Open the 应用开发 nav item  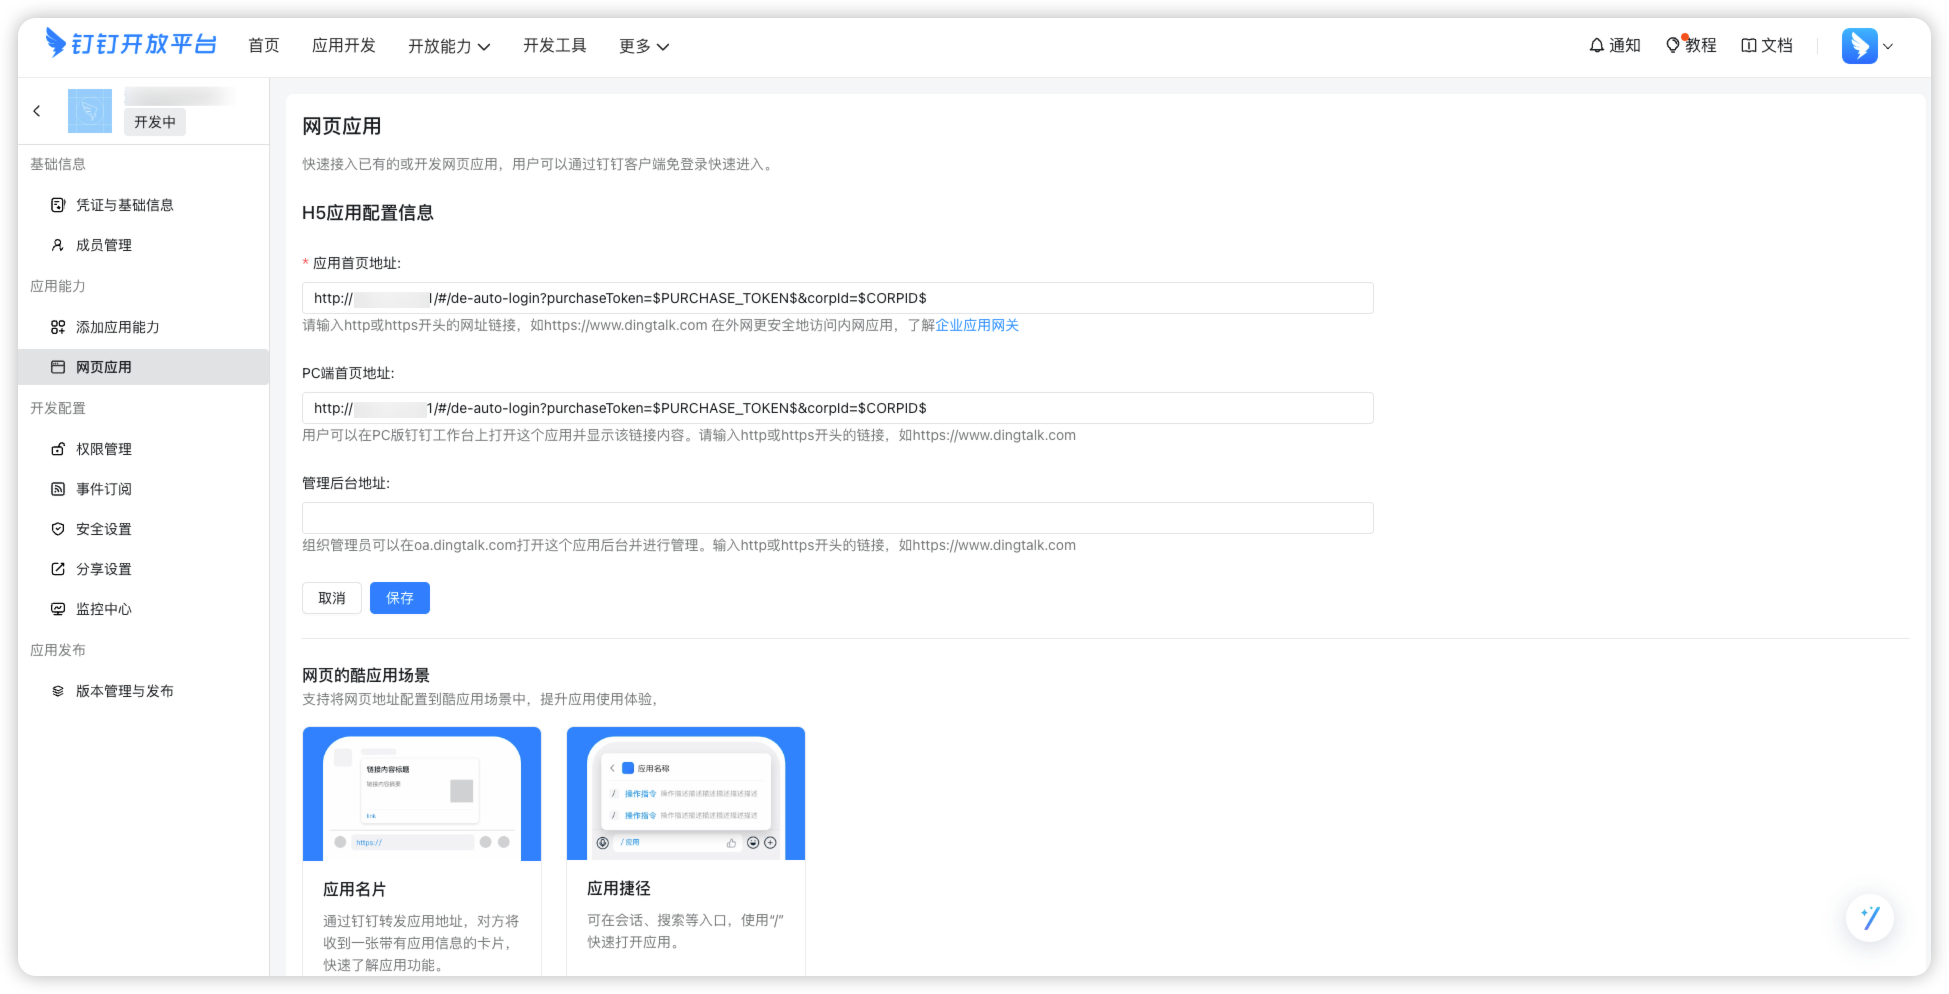point(344,45)
